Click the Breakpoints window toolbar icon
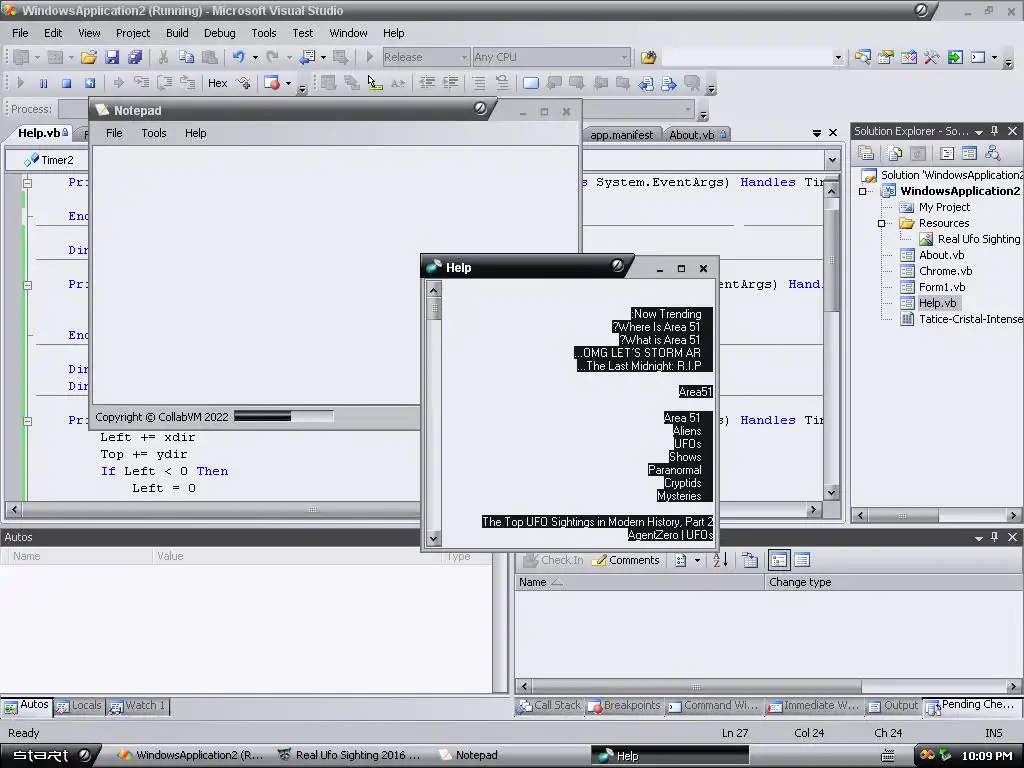Image resolution: width=1024 pixels, height=768 pixels. [x=271, y=83]
